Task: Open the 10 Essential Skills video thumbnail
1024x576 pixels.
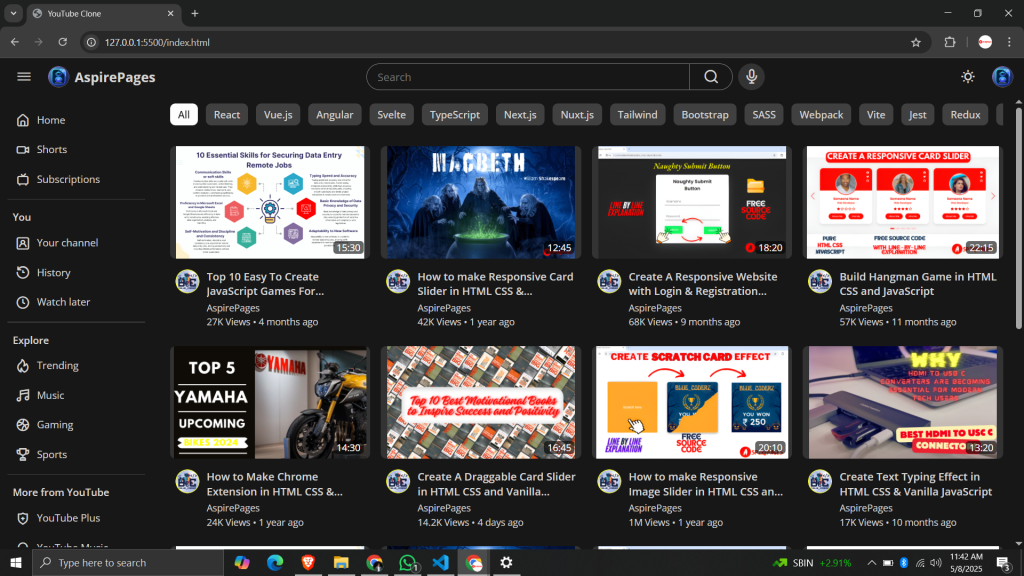Action: point(270,202)
